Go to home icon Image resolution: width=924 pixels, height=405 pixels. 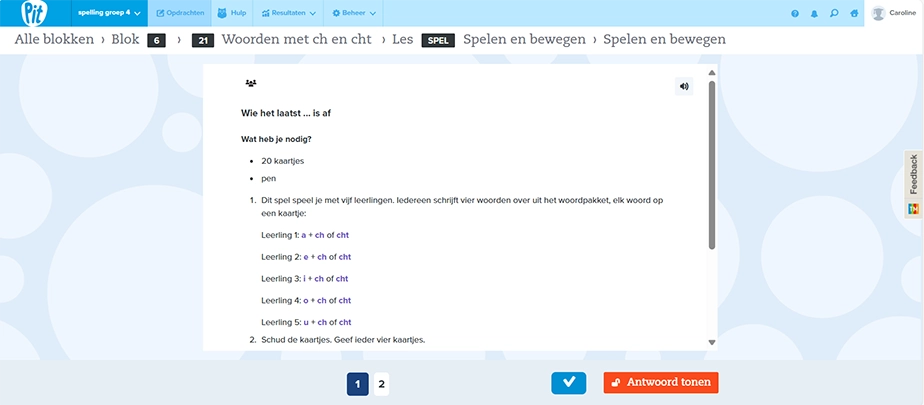tap(854, 14)
